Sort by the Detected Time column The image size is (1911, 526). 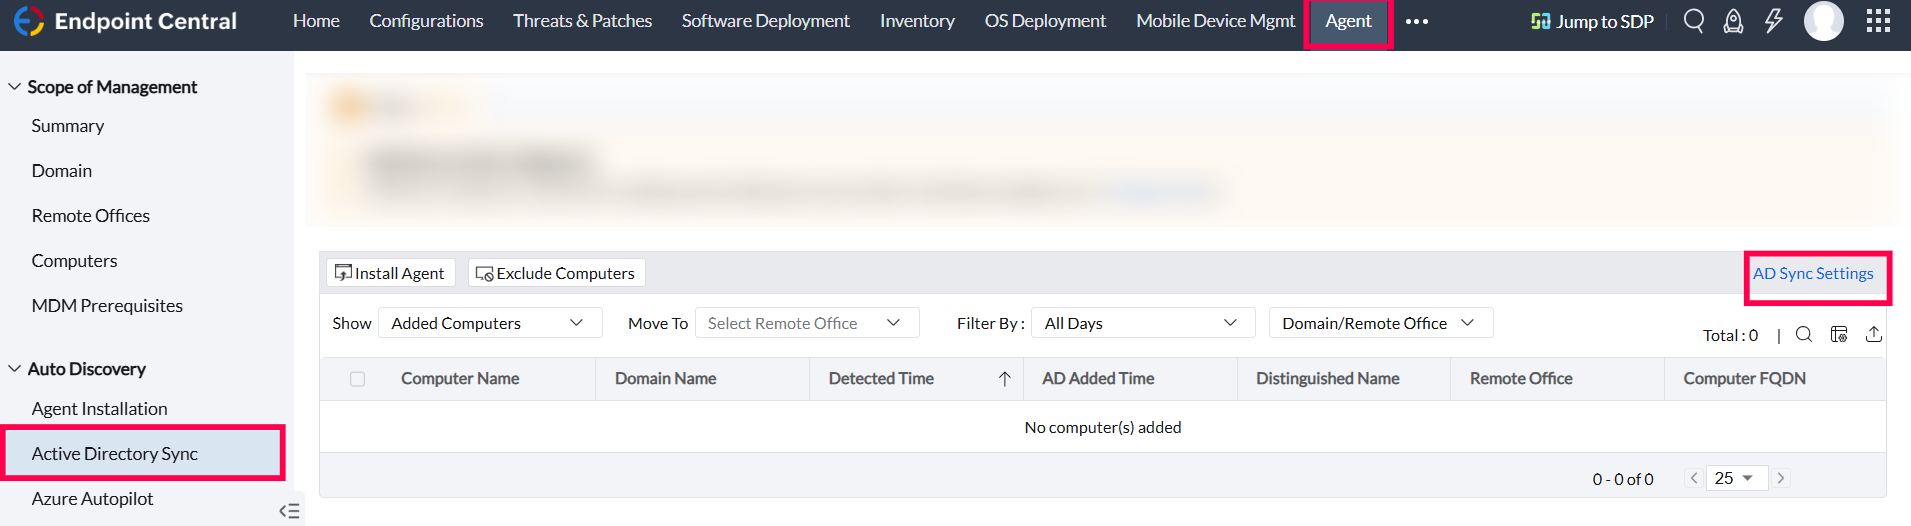tap(881, 379)
